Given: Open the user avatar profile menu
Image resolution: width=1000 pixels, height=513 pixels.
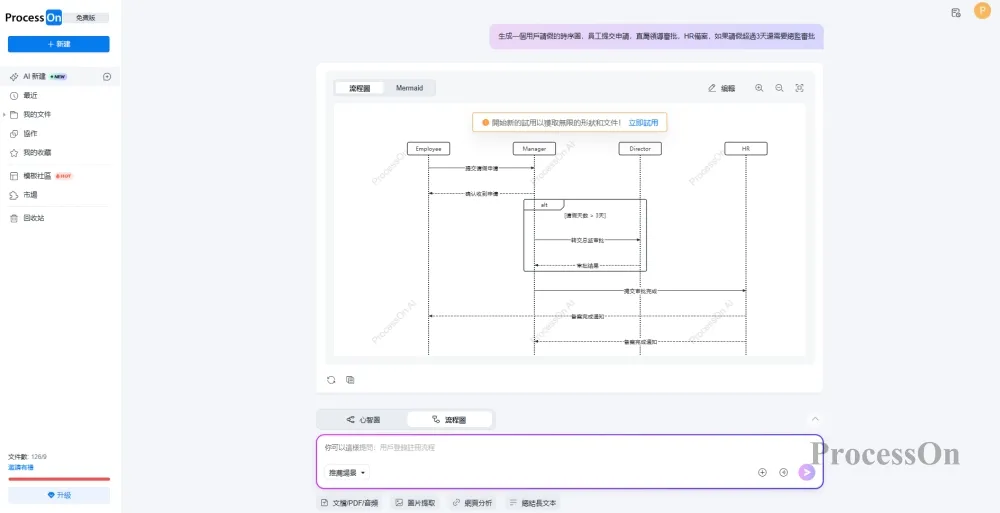Looking at the screenshot, I should 981,11.
